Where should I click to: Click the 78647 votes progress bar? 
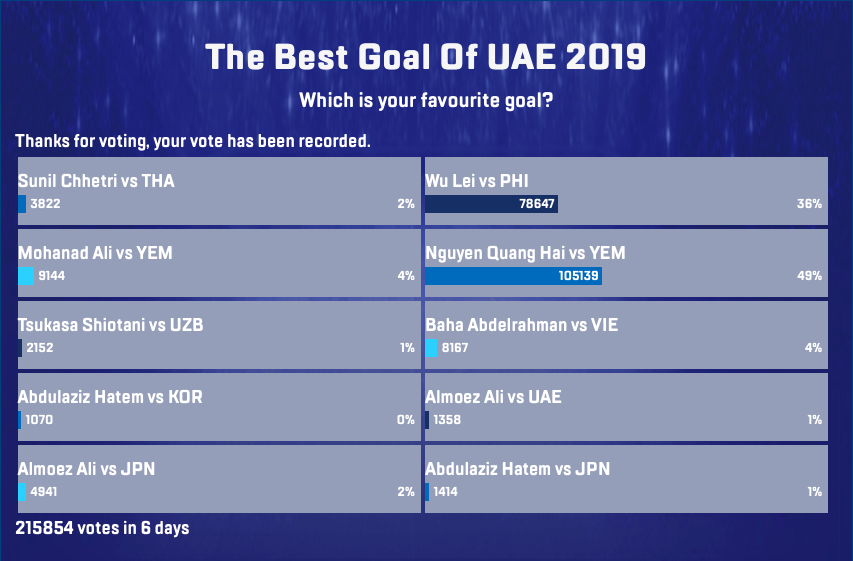point(491,204)
